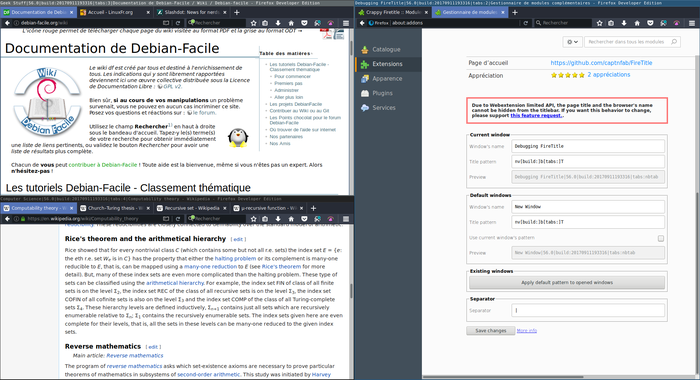Screen dimensions: 700x380
Task: Show Wikipedia site security padlock info
Action: coord(23,219)
